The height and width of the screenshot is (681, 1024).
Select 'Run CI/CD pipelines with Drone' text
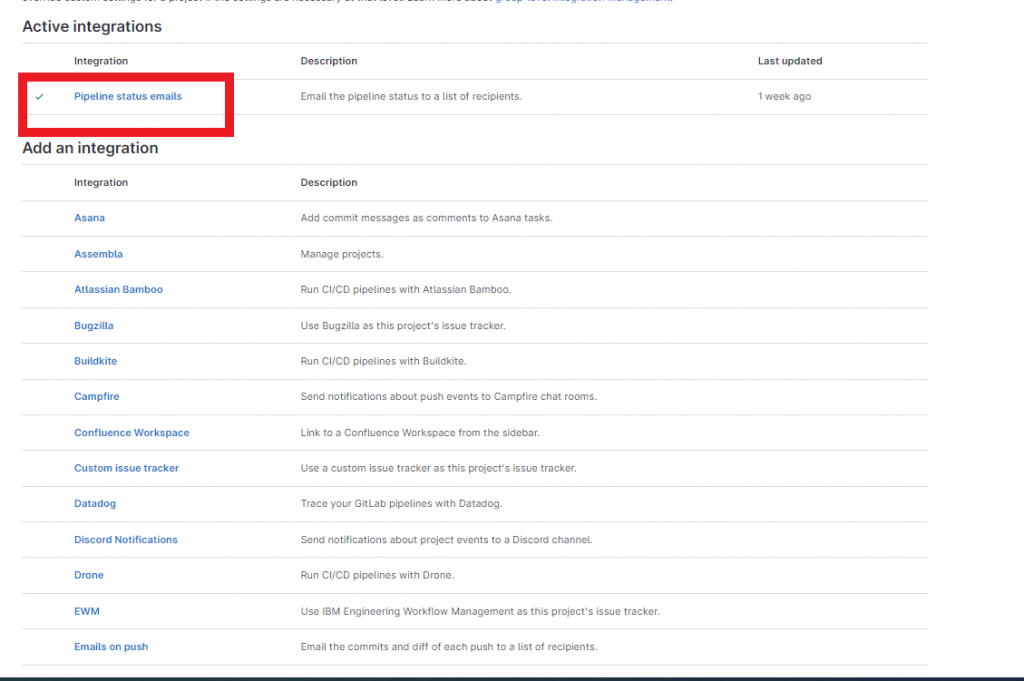(x=377, y=575)
